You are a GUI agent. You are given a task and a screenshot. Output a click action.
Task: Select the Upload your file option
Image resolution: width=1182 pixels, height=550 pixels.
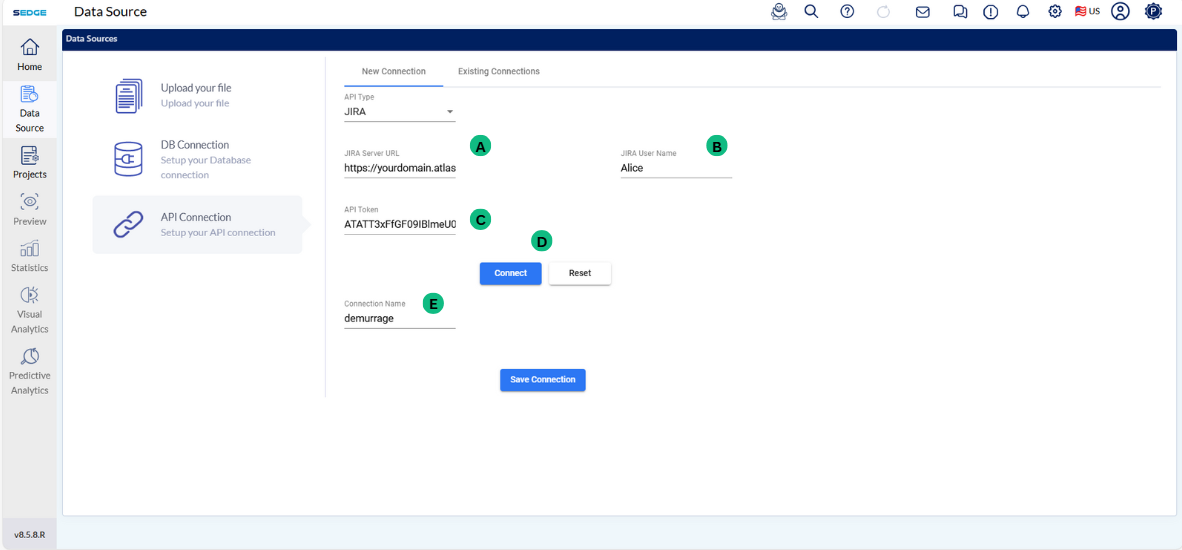click(x=197, y=95)
